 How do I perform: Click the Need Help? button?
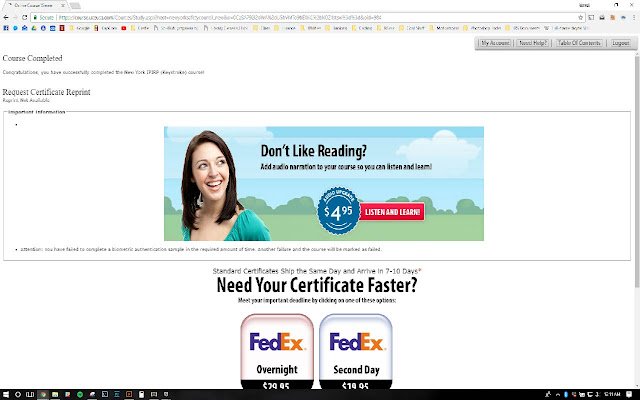point(533,43)
